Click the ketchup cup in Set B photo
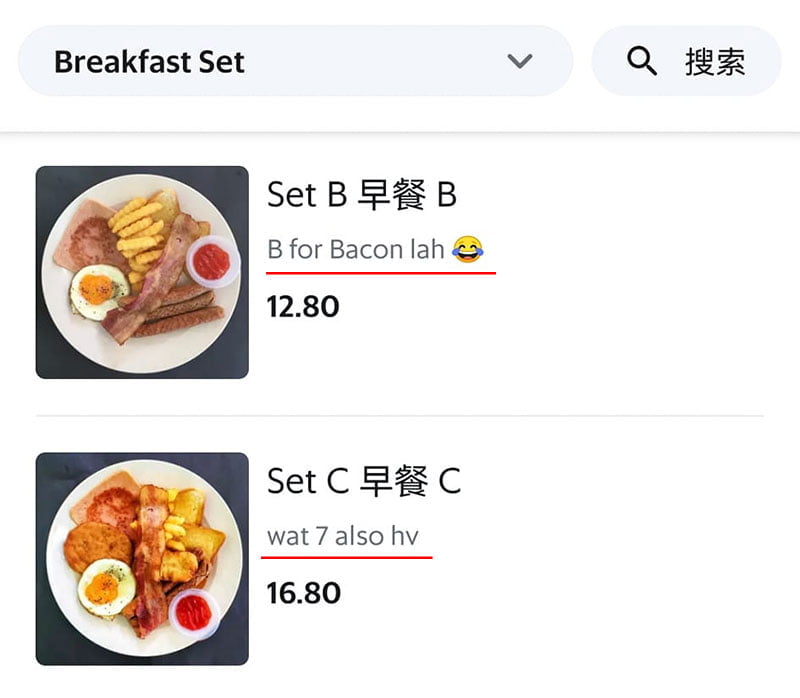The image size is (800, 698). (x=212, y=262)
